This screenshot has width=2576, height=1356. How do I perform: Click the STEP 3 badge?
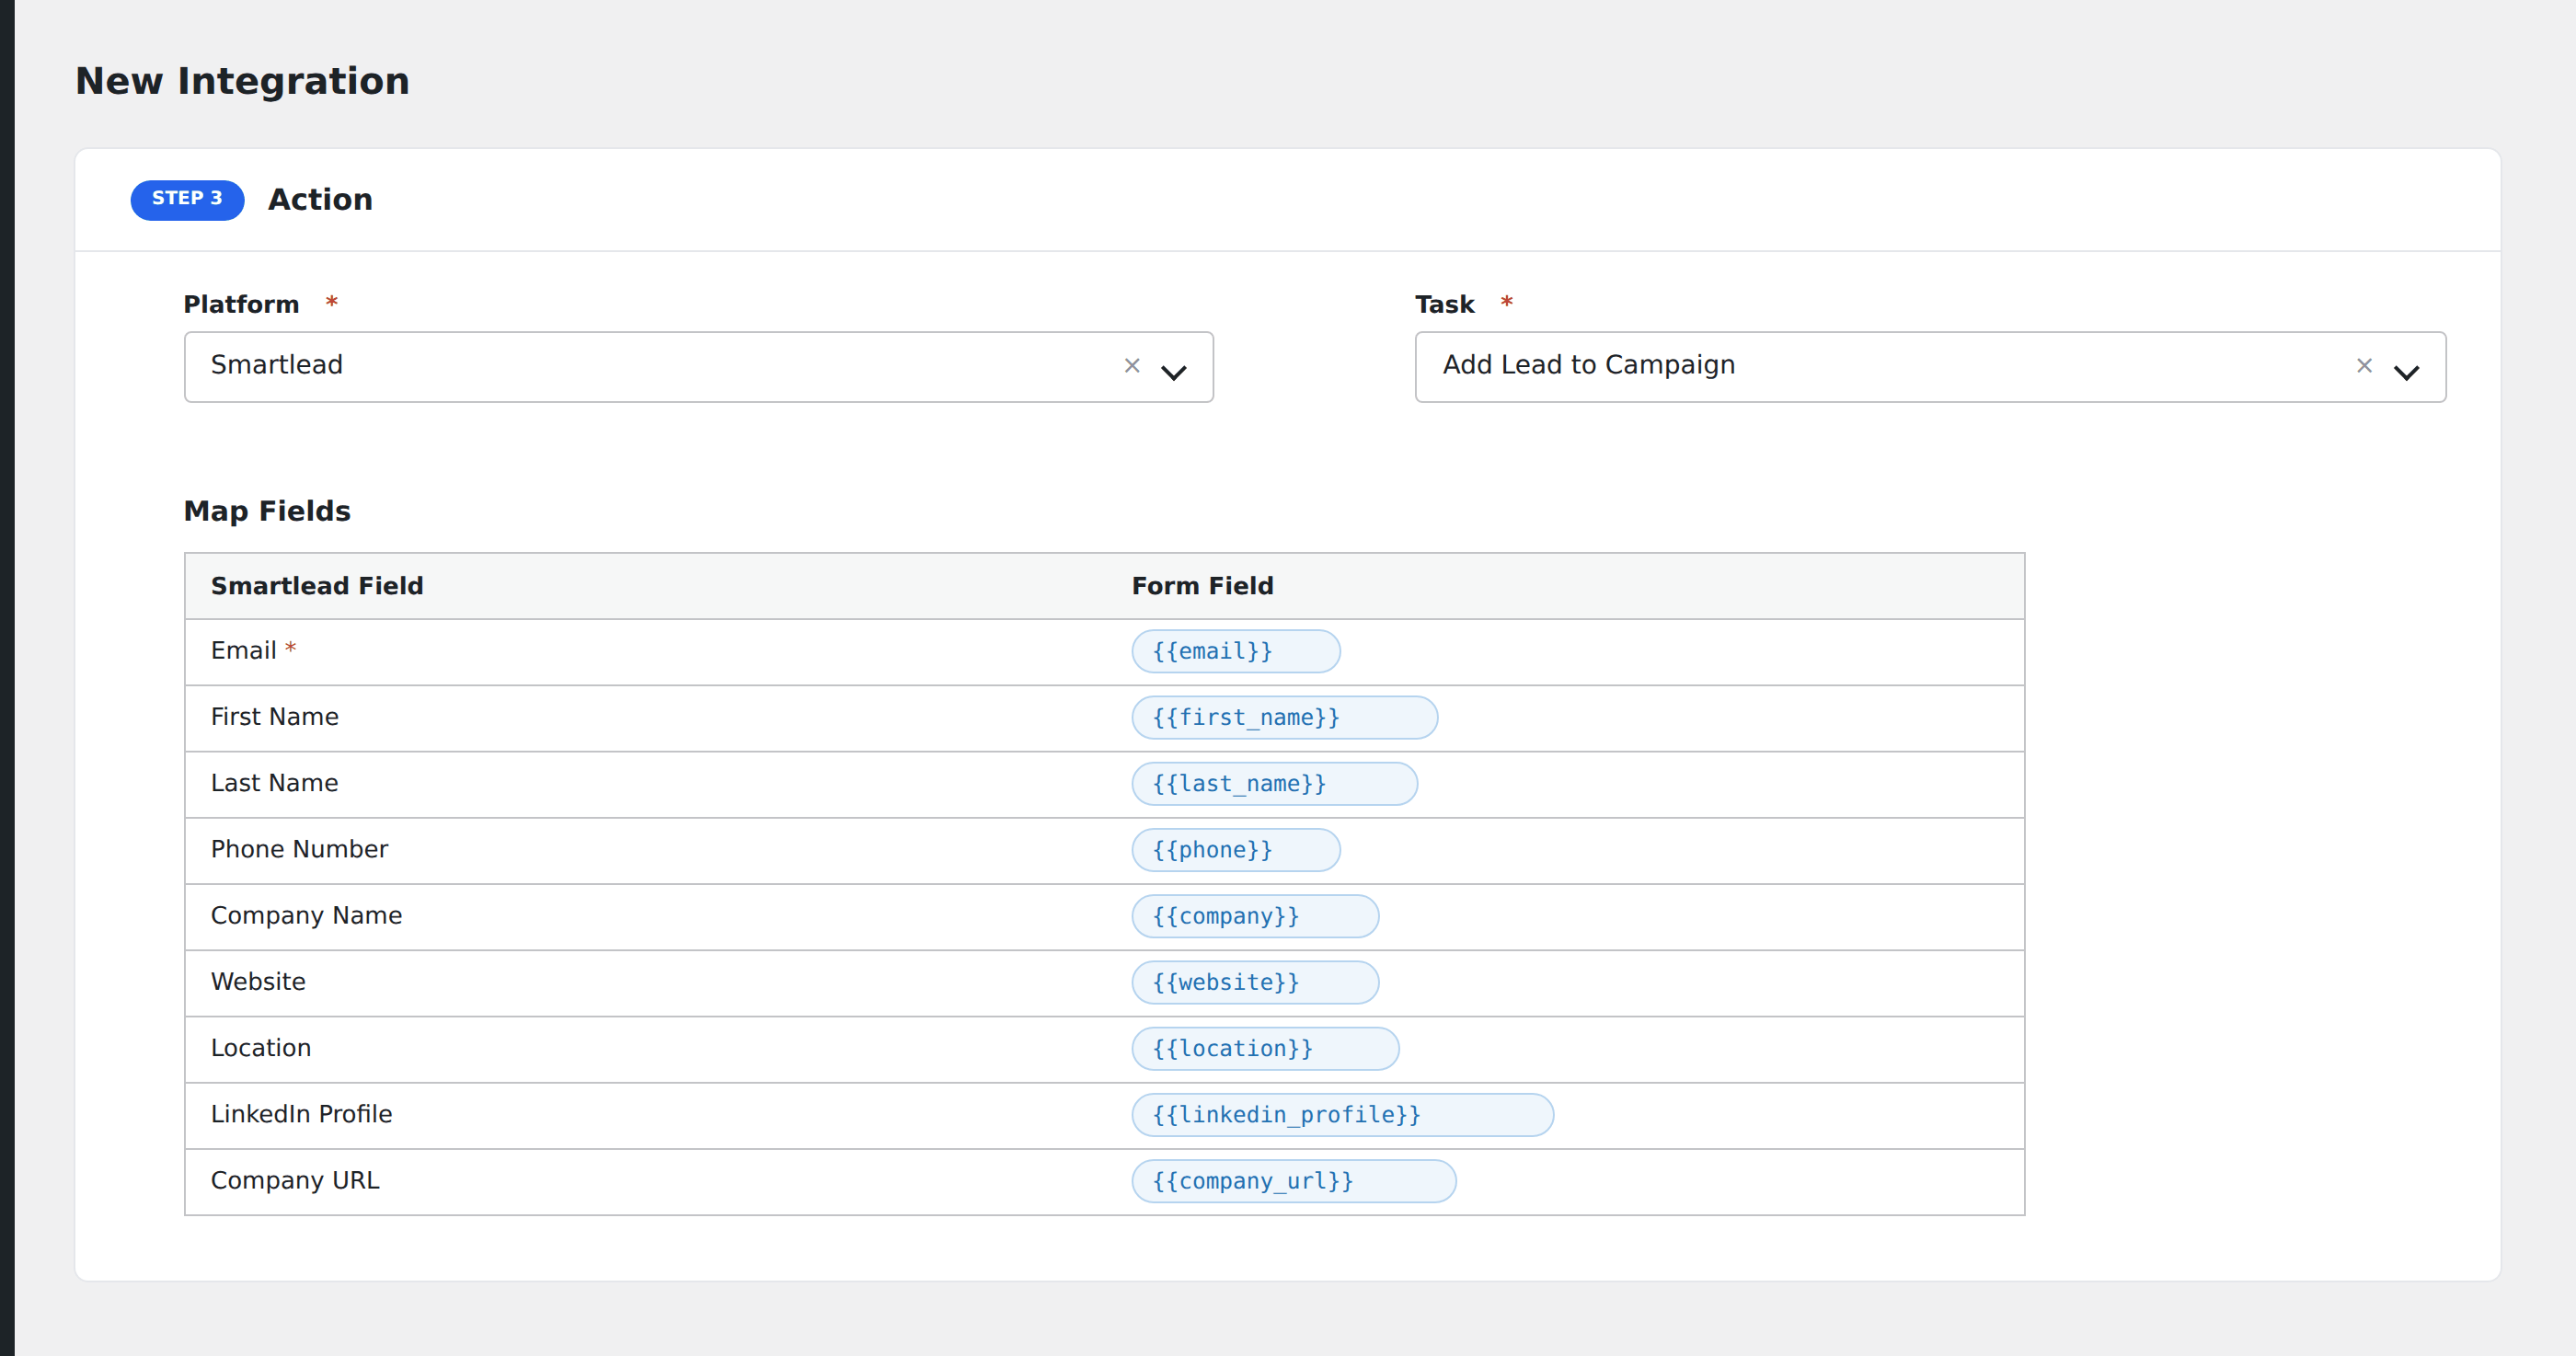pos(187,200)
